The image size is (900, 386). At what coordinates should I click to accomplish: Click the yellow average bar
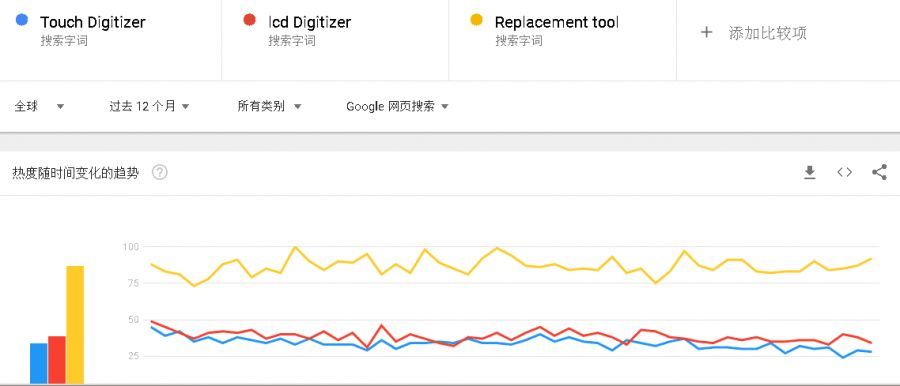(x=75, y=325)
